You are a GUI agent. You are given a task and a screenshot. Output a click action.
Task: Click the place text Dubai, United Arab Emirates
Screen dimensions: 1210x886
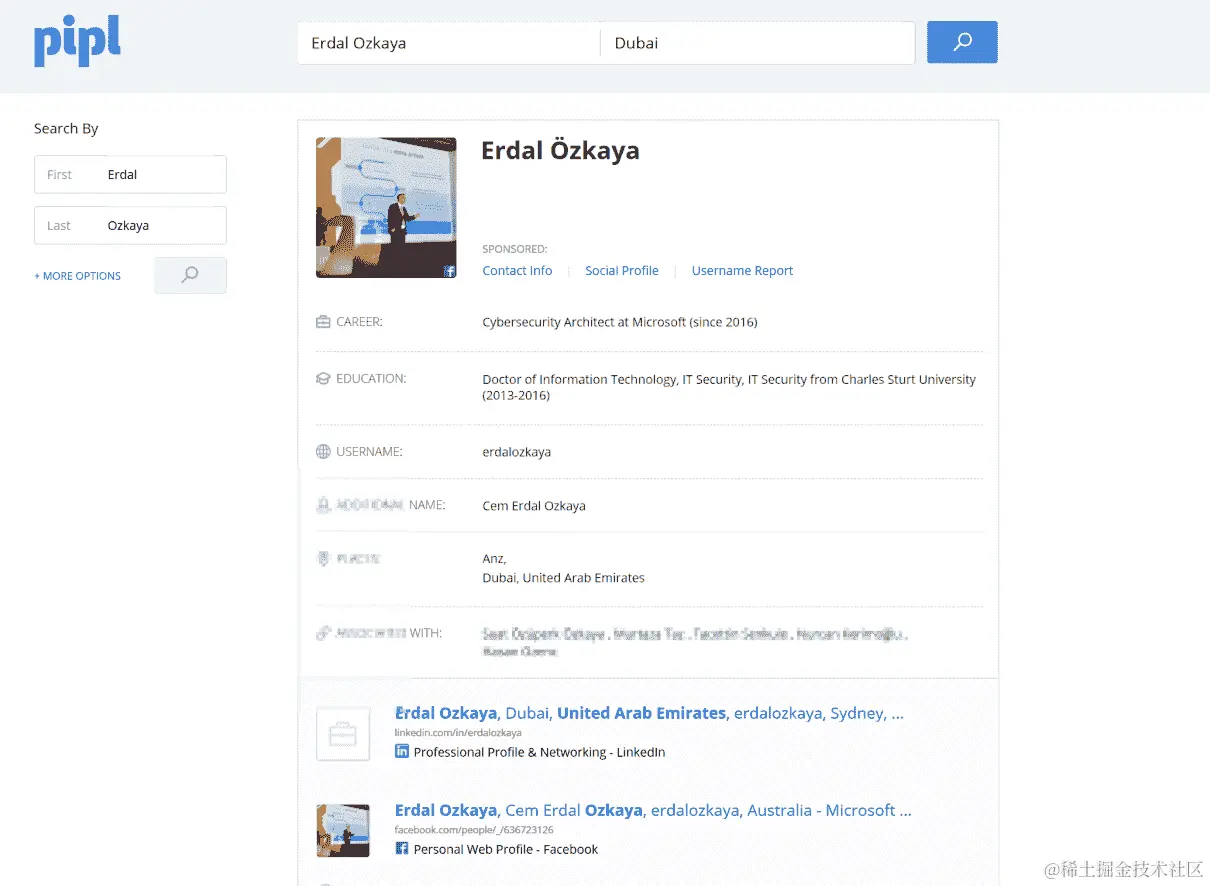point(563,578)
